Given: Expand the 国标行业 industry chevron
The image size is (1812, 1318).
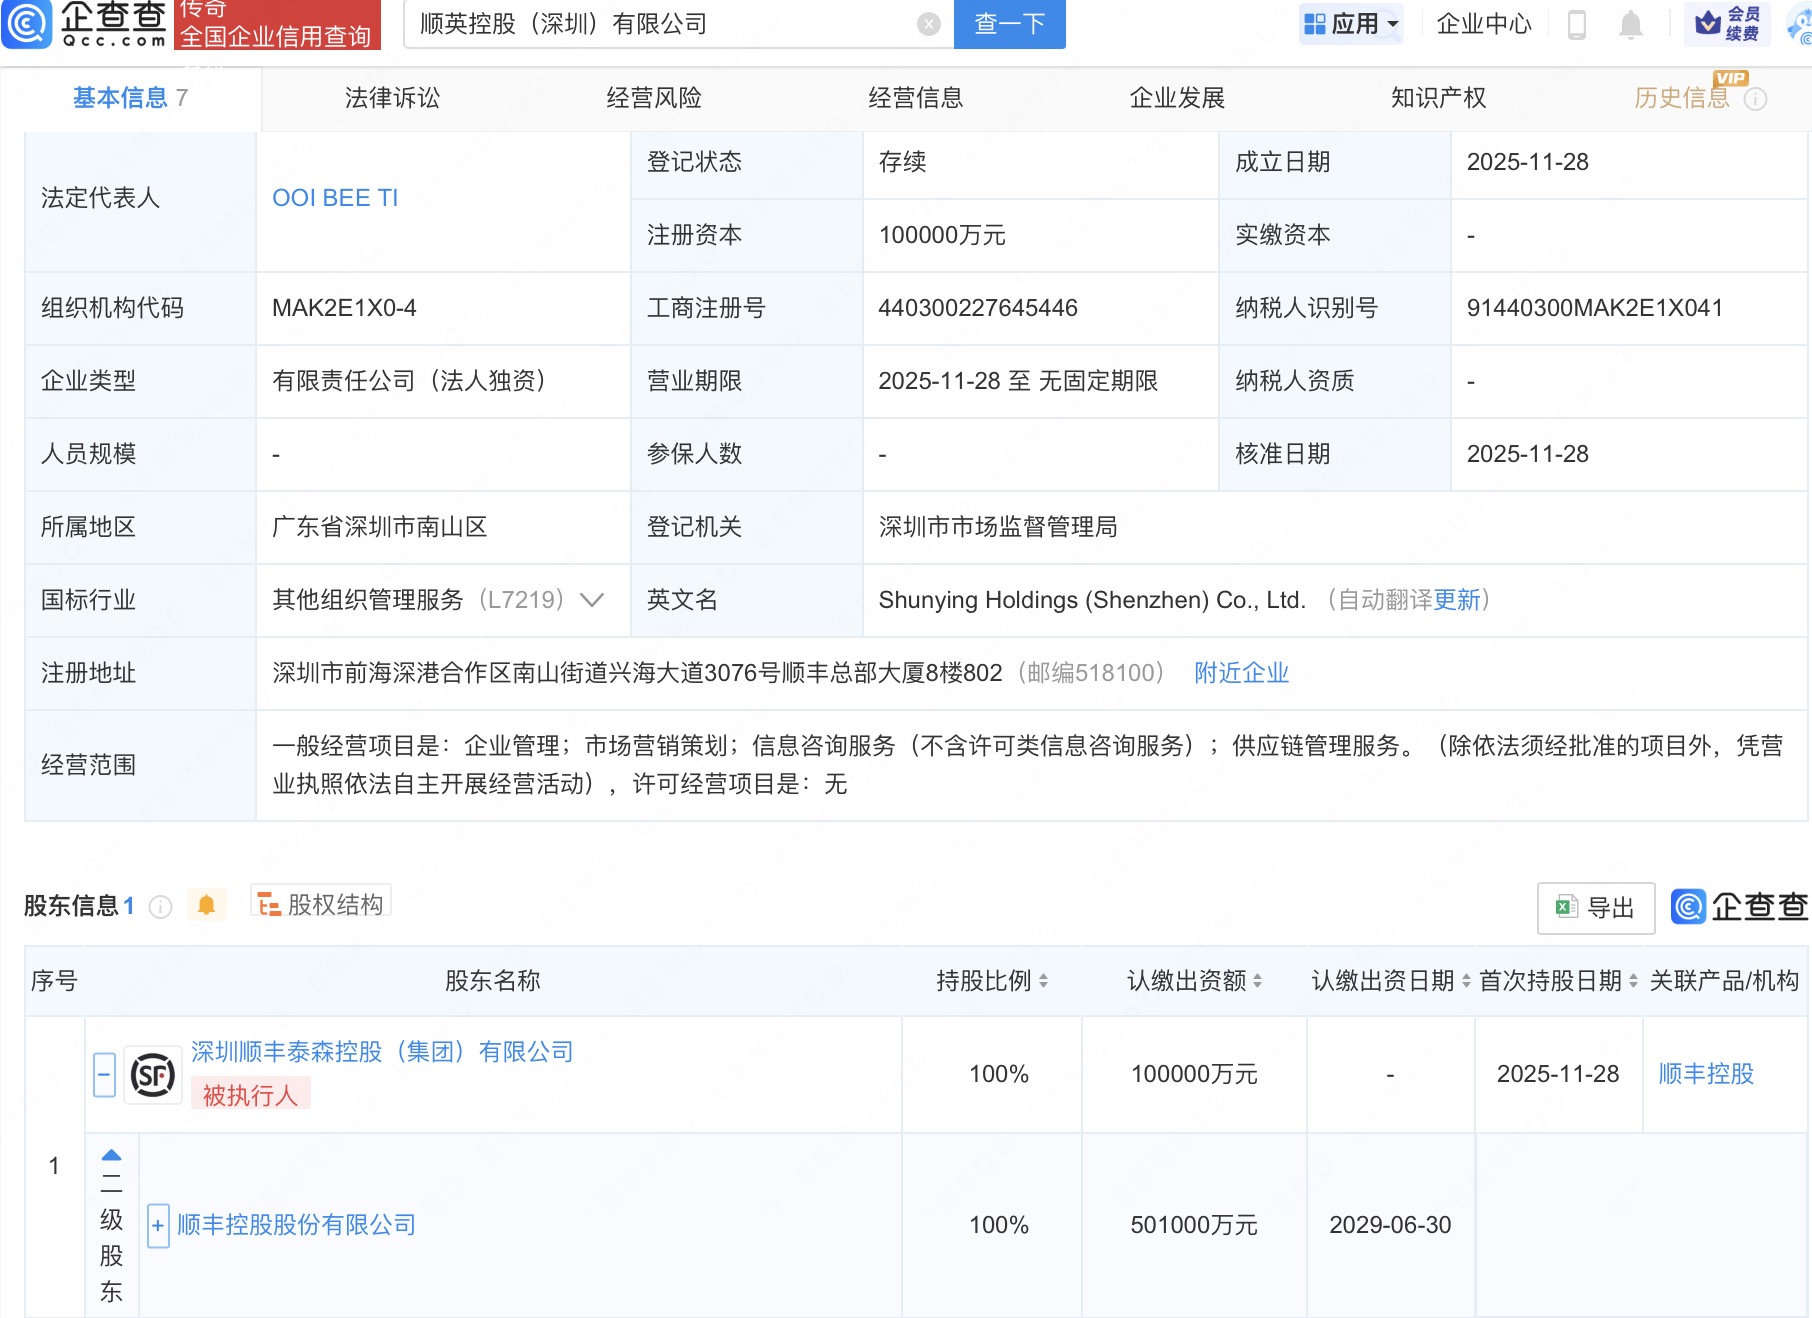Looking at the screenshot, I should pyautogui.click(x=592, y=600).
